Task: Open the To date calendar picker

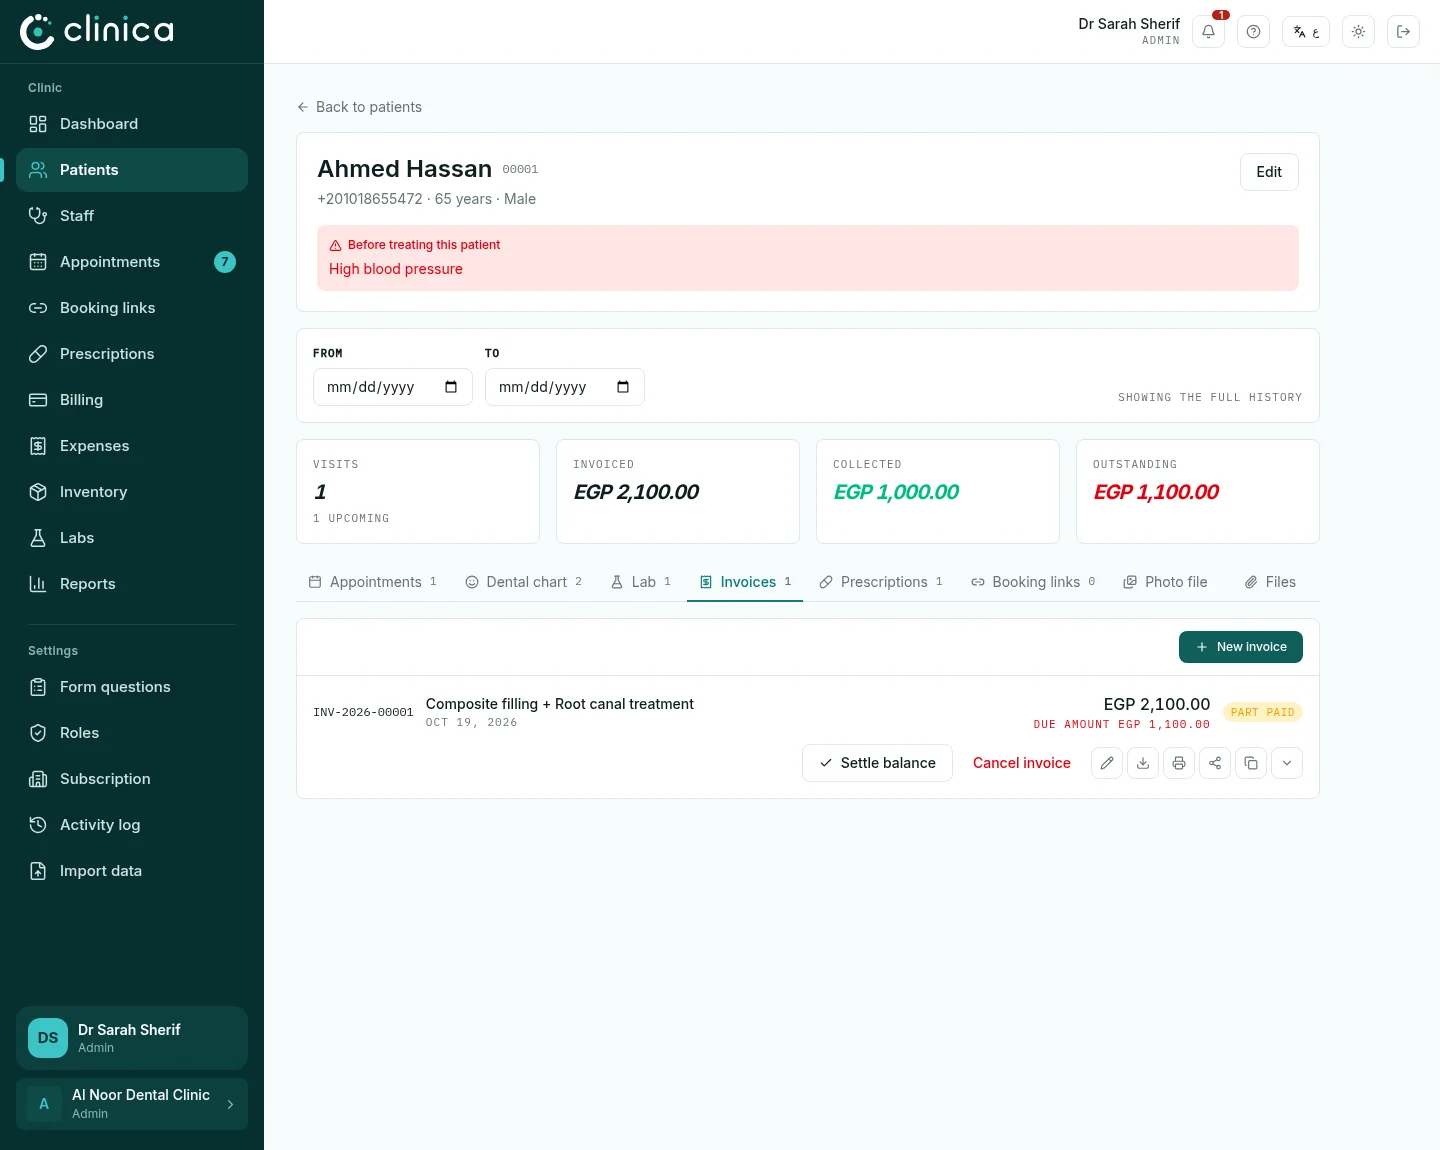Action: [x=623, y=387]
